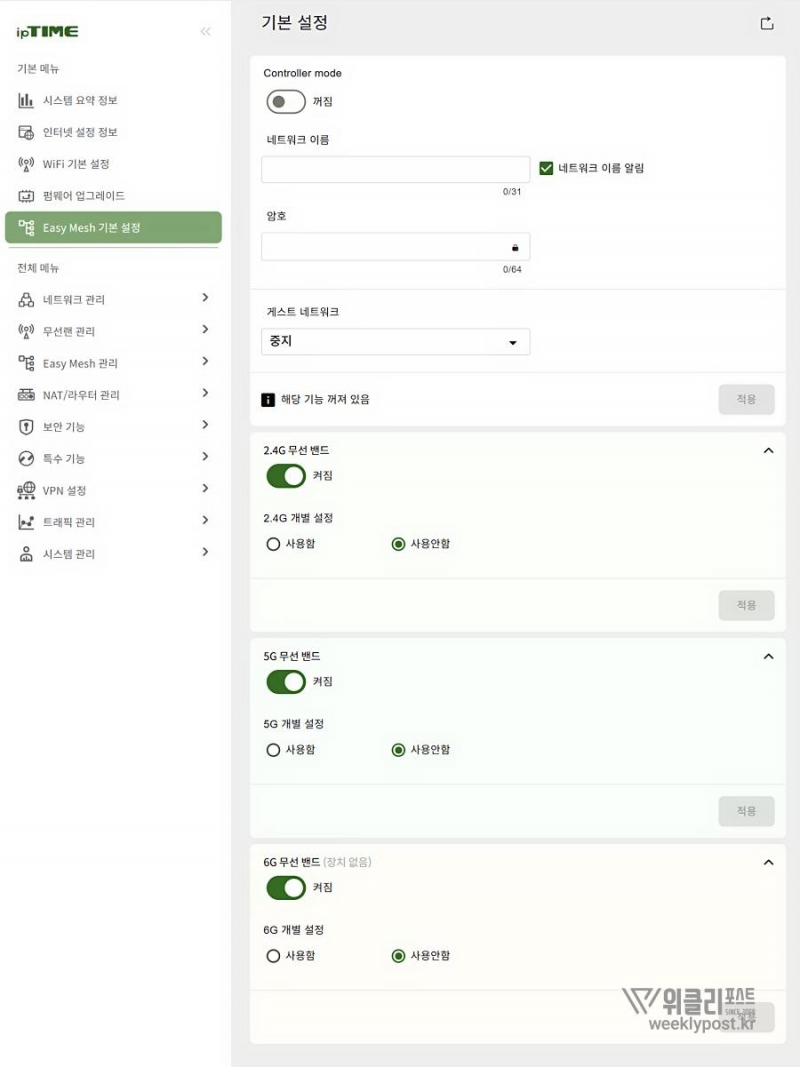Viewport: 800px width, 1067px height.
Task: Click 적용 button below 게스트 네트워크
Action: tap(746, 399)
